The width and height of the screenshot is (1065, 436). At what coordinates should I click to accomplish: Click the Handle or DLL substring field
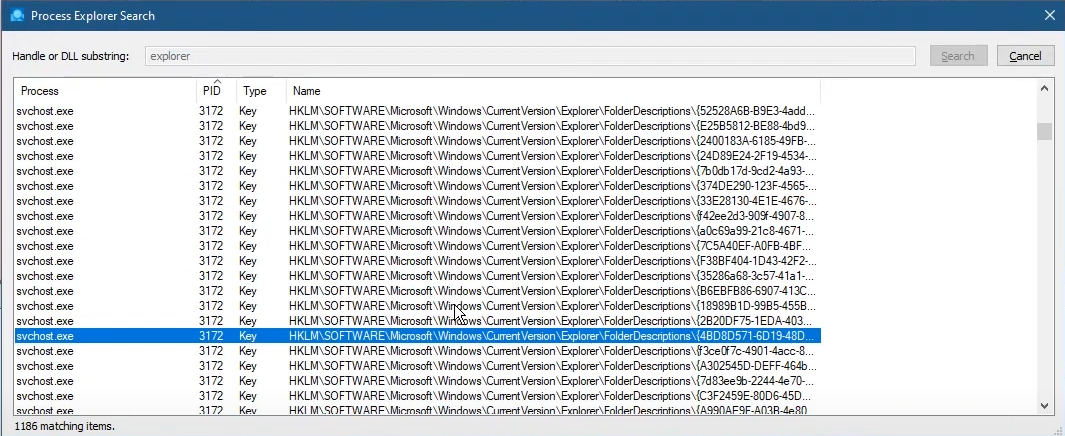[530, 56]
